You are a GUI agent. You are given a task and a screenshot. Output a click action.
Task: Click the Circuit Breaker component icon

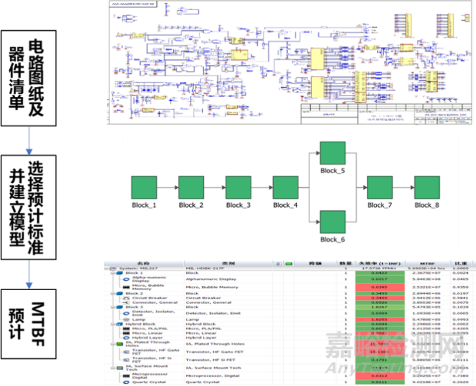[126, 298]
